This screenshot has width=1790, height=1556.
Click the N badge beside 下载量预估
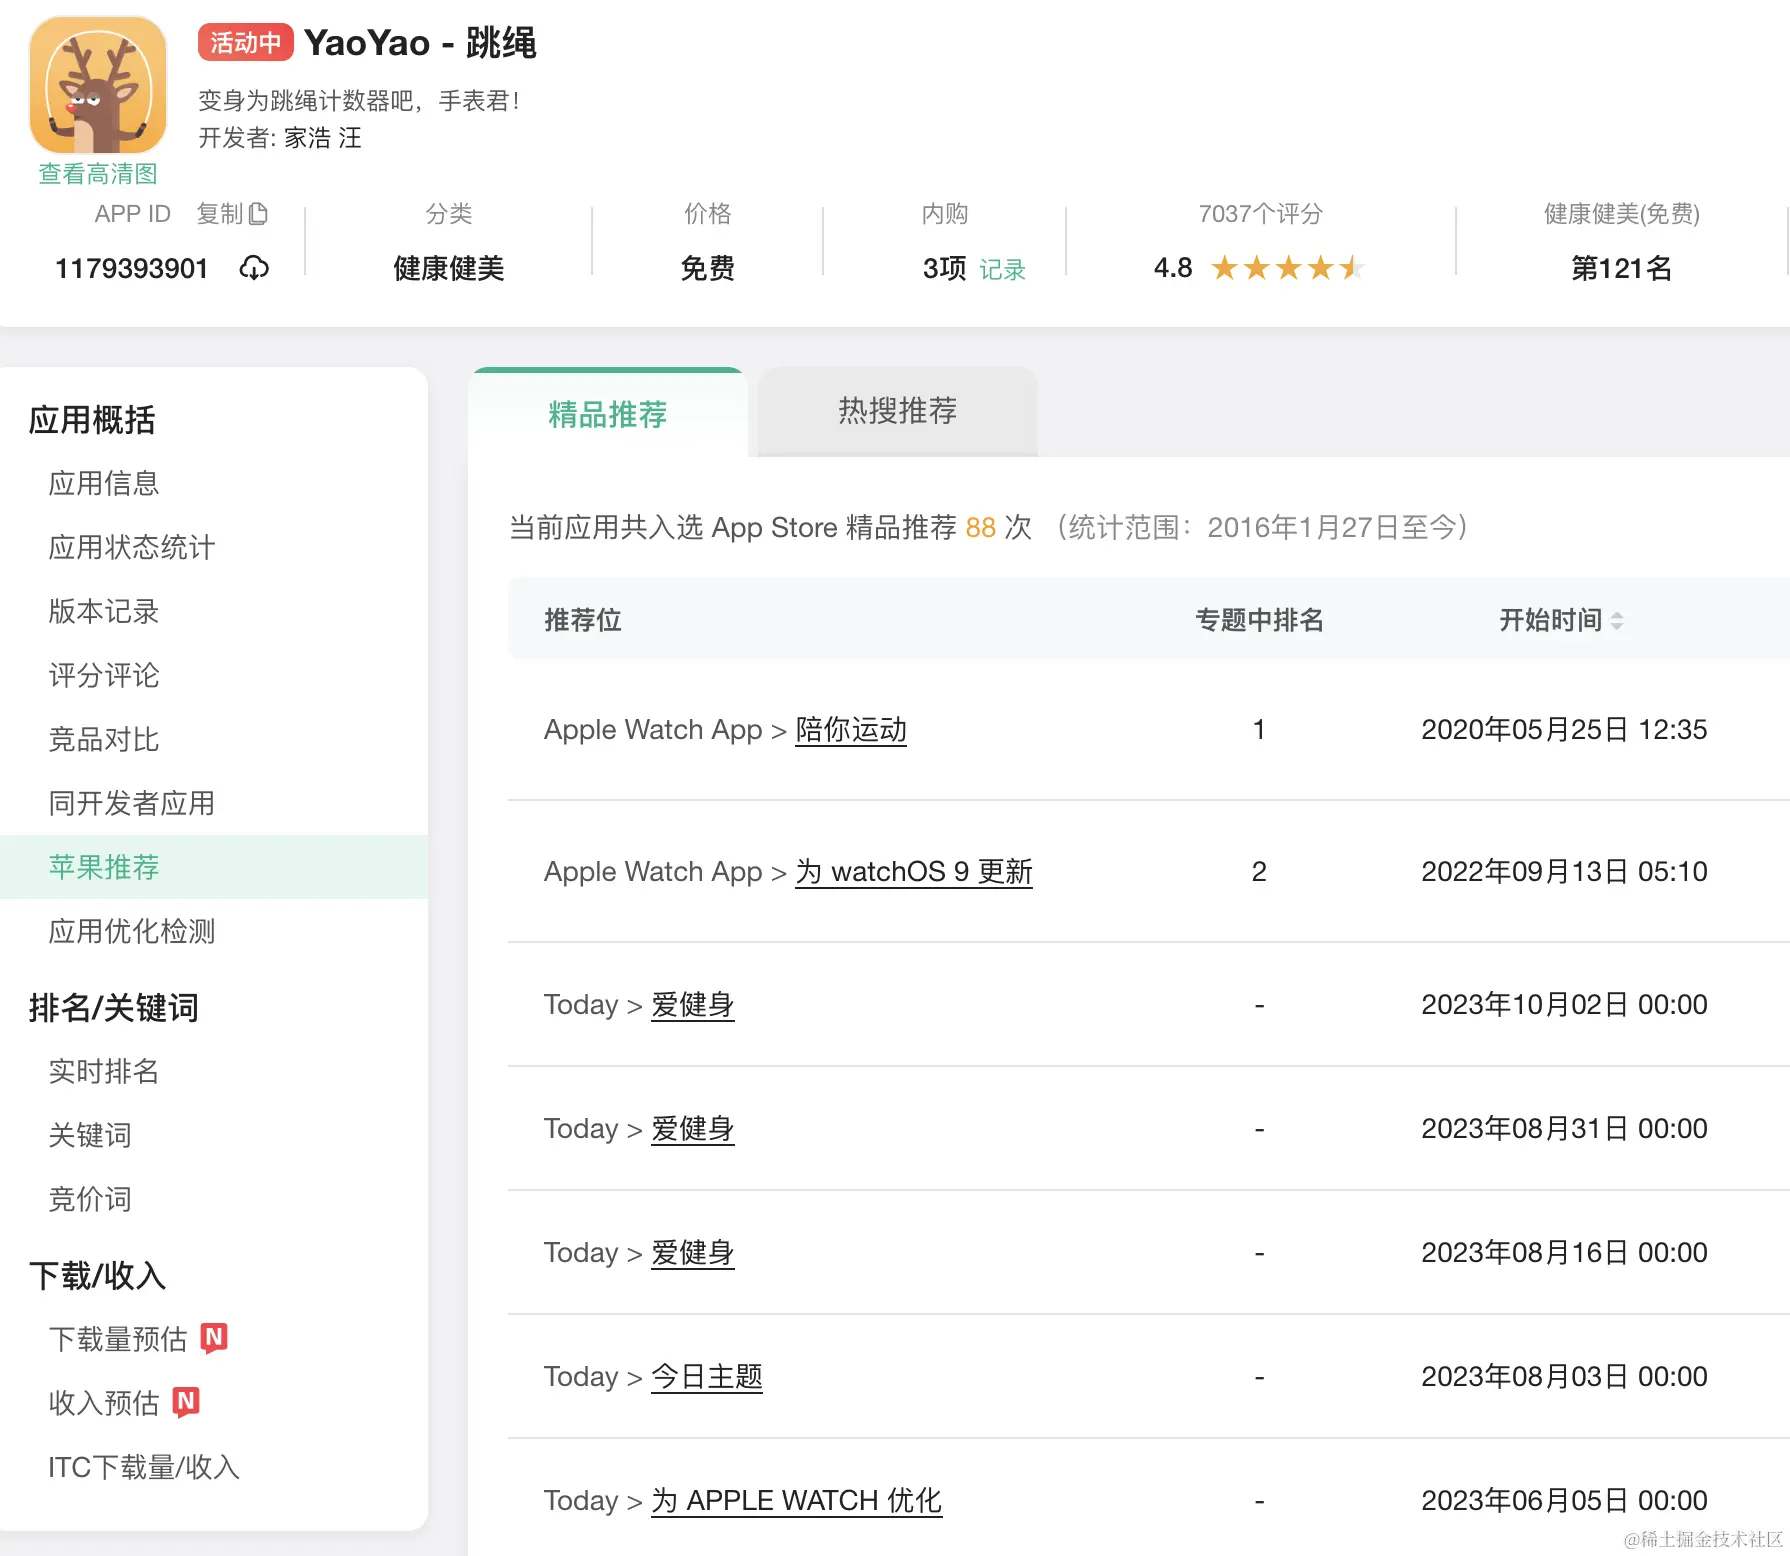[x=214, y=1338]
